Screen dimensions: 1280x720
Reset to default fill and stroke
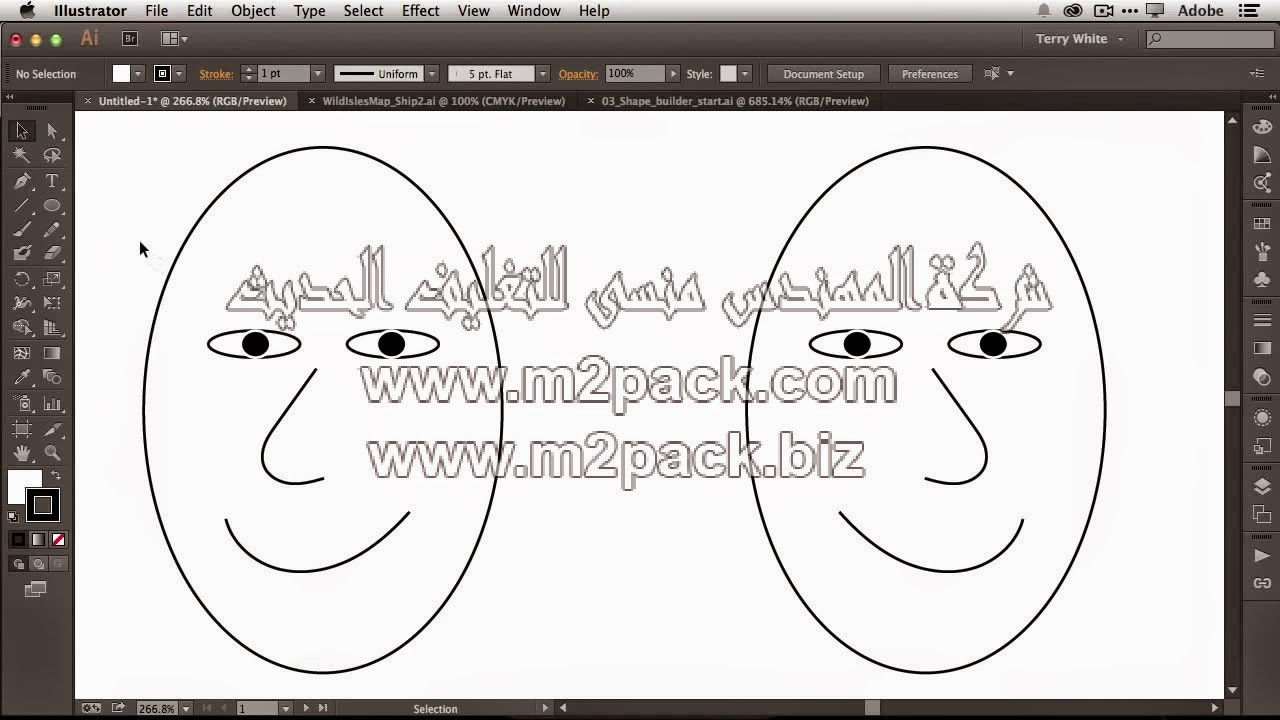click(13, 517)
